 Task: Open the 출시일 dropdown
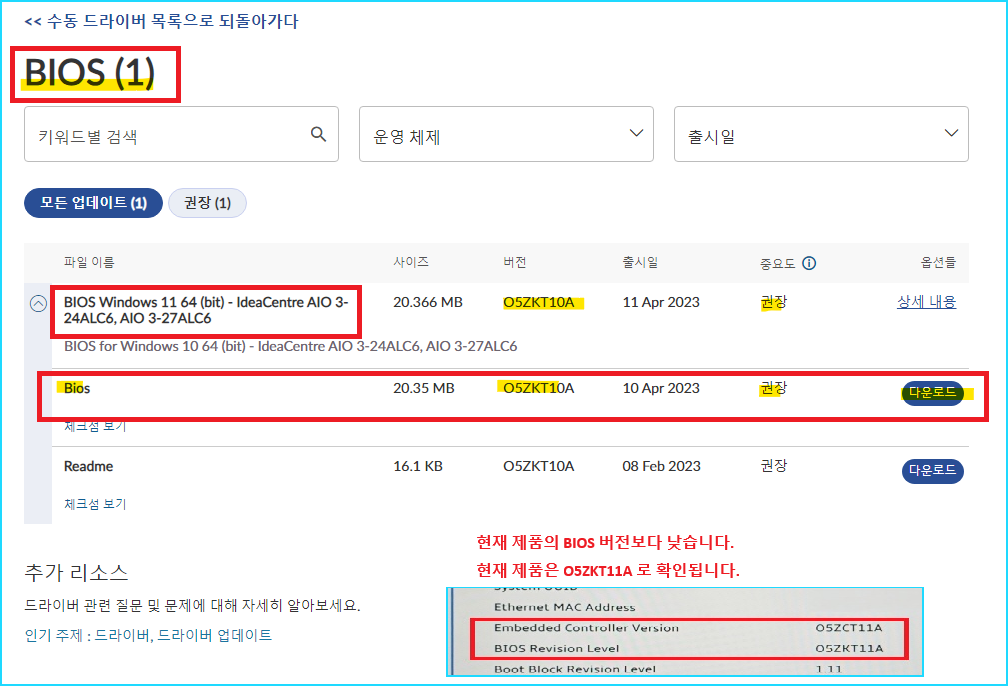click(x=821, y=134)
